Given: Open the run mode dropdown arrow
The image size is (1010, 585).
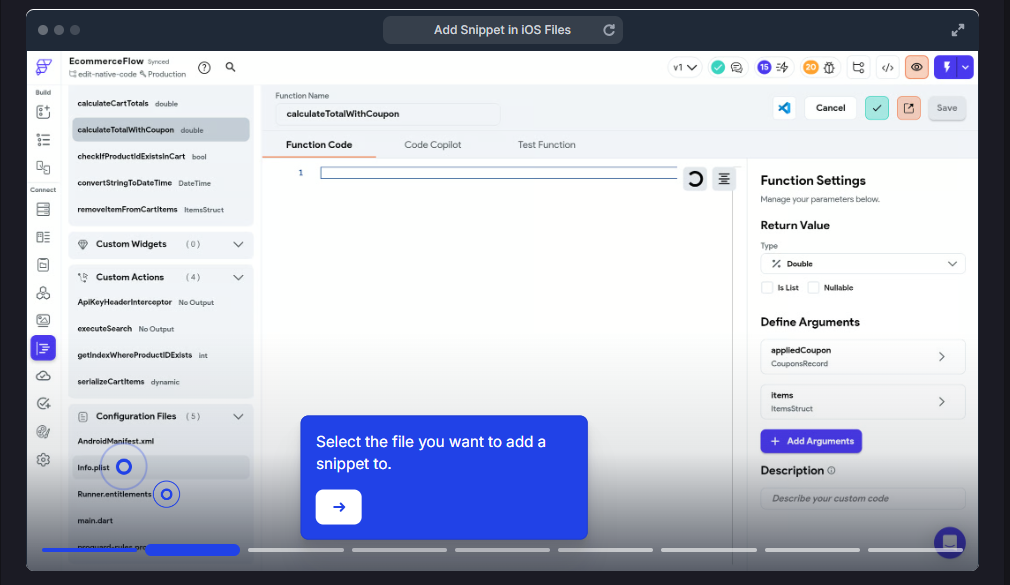Looking at the screenshot, I should pos(965,67).
